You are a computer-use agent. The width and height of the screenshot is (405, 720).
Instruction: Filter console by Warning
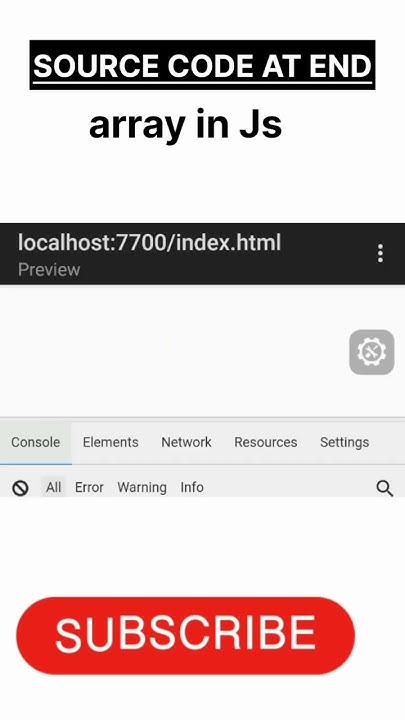[x=142, y=487]
